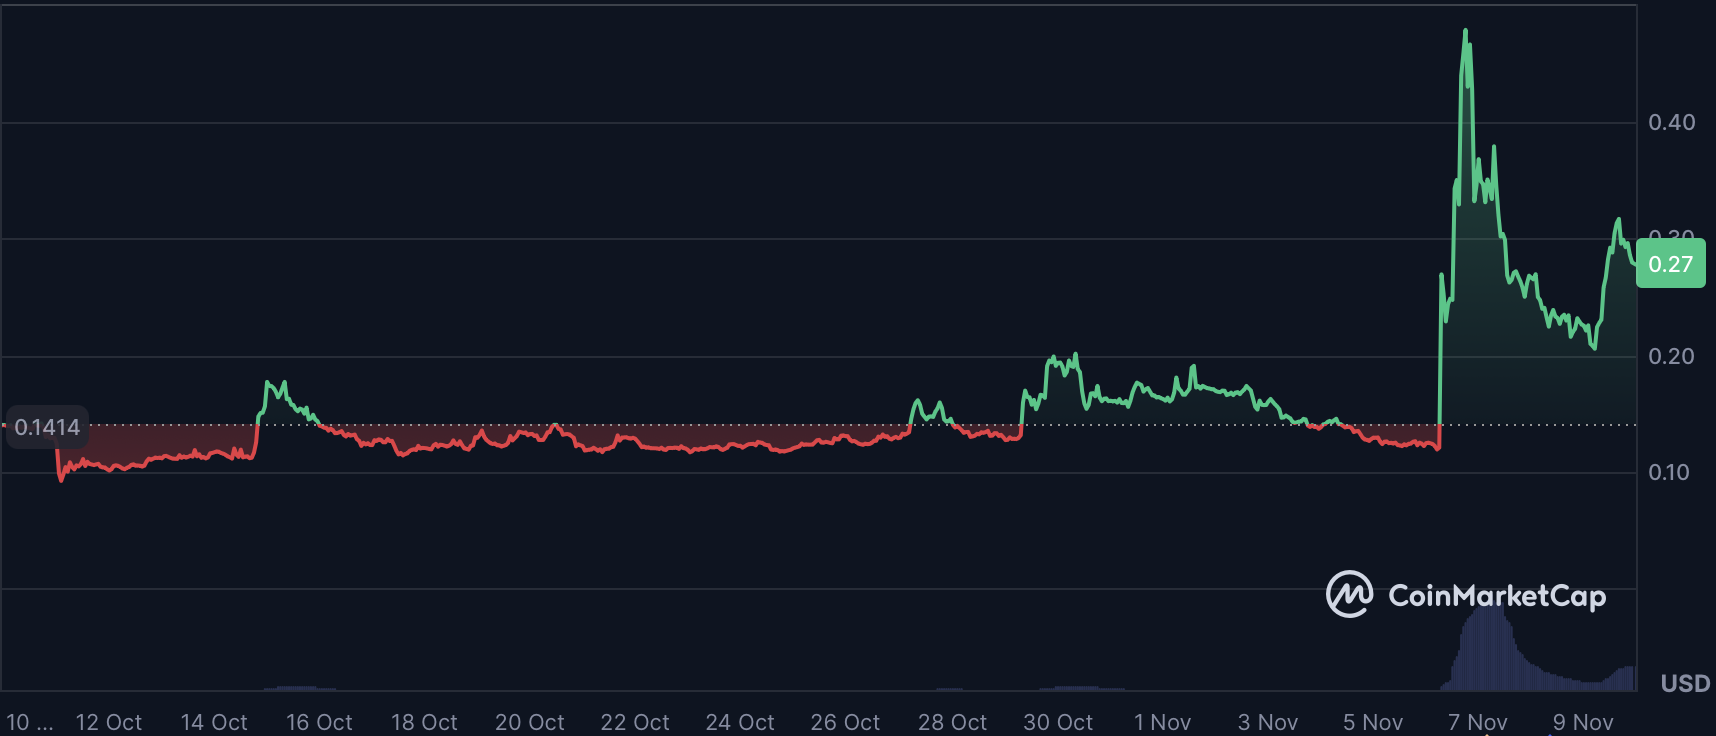Select the 0.10 y-axis price label
This screenshot has width=1716, height=736.
[x=1669, y=473]
